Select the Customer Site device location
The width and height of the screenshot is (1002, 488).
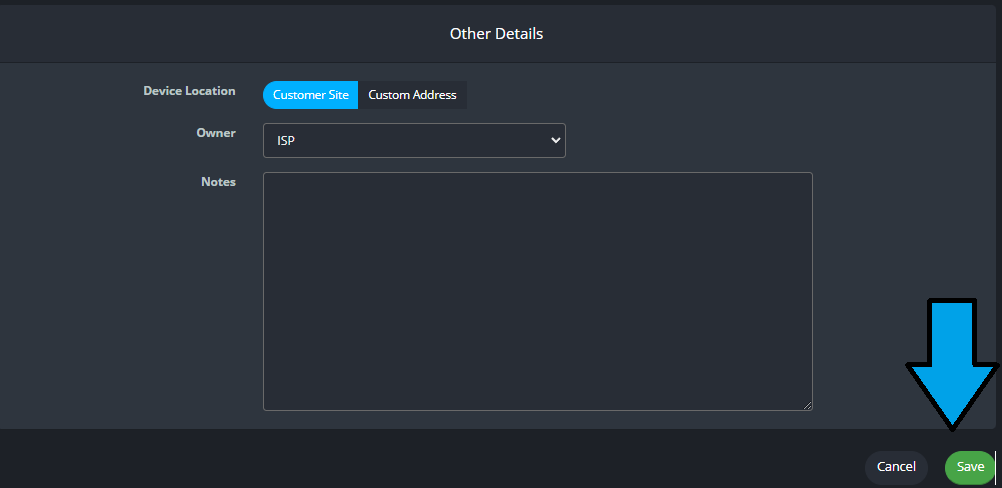pos(310,95)
